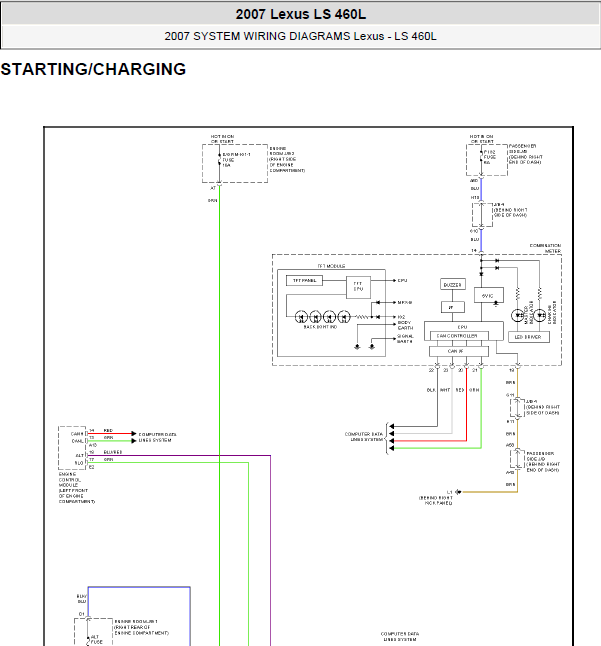Click the master indicator LED symbol

click(x=517, y=316)
